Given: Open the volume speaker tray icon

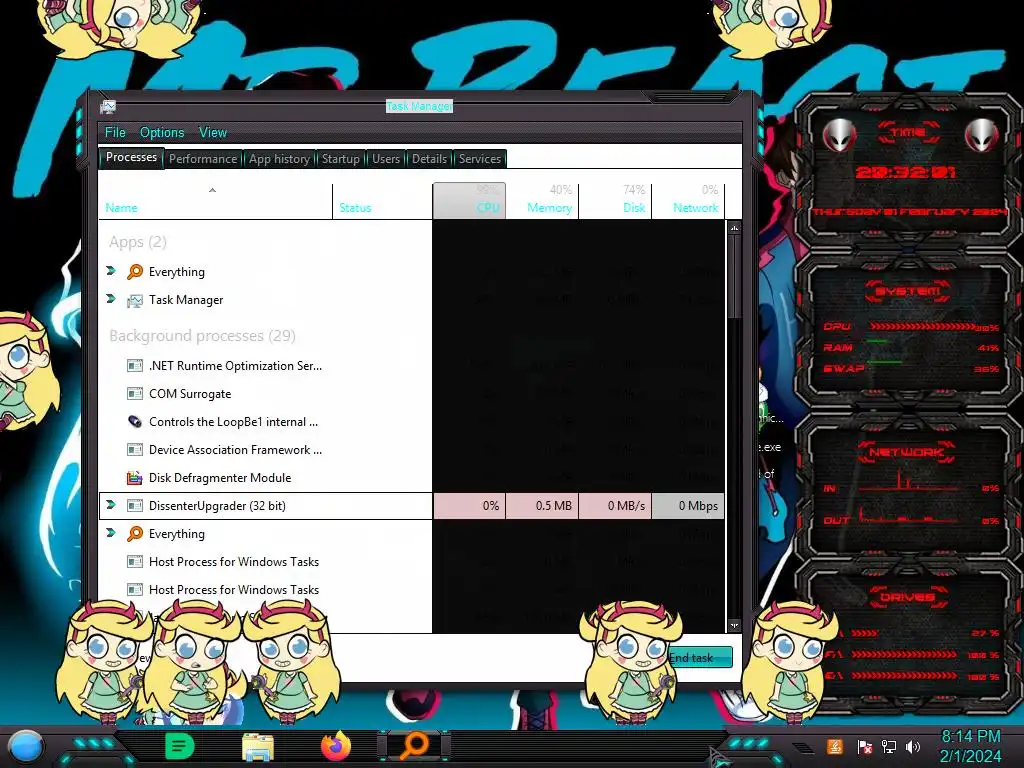Looking at the screenshot, I should point(913,747).
